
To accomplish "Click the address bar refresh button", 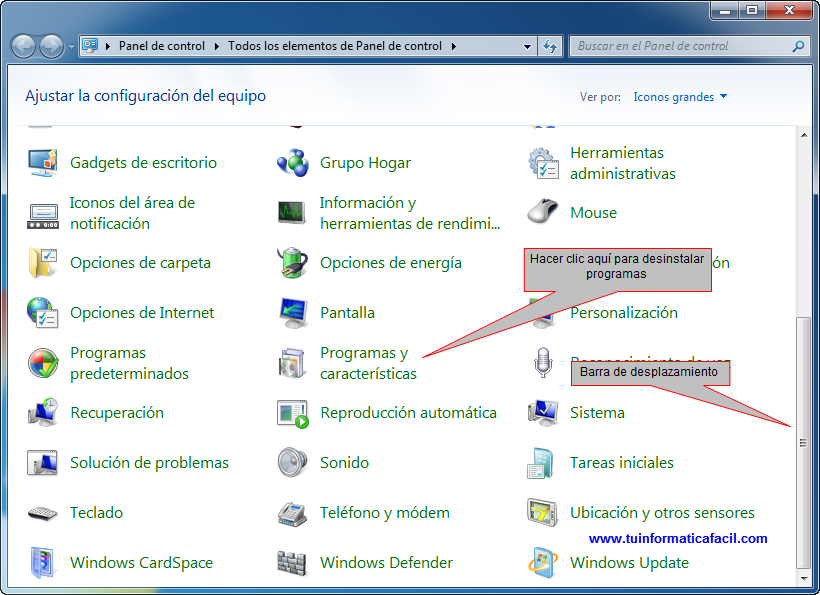I will (x=550, y=46).
